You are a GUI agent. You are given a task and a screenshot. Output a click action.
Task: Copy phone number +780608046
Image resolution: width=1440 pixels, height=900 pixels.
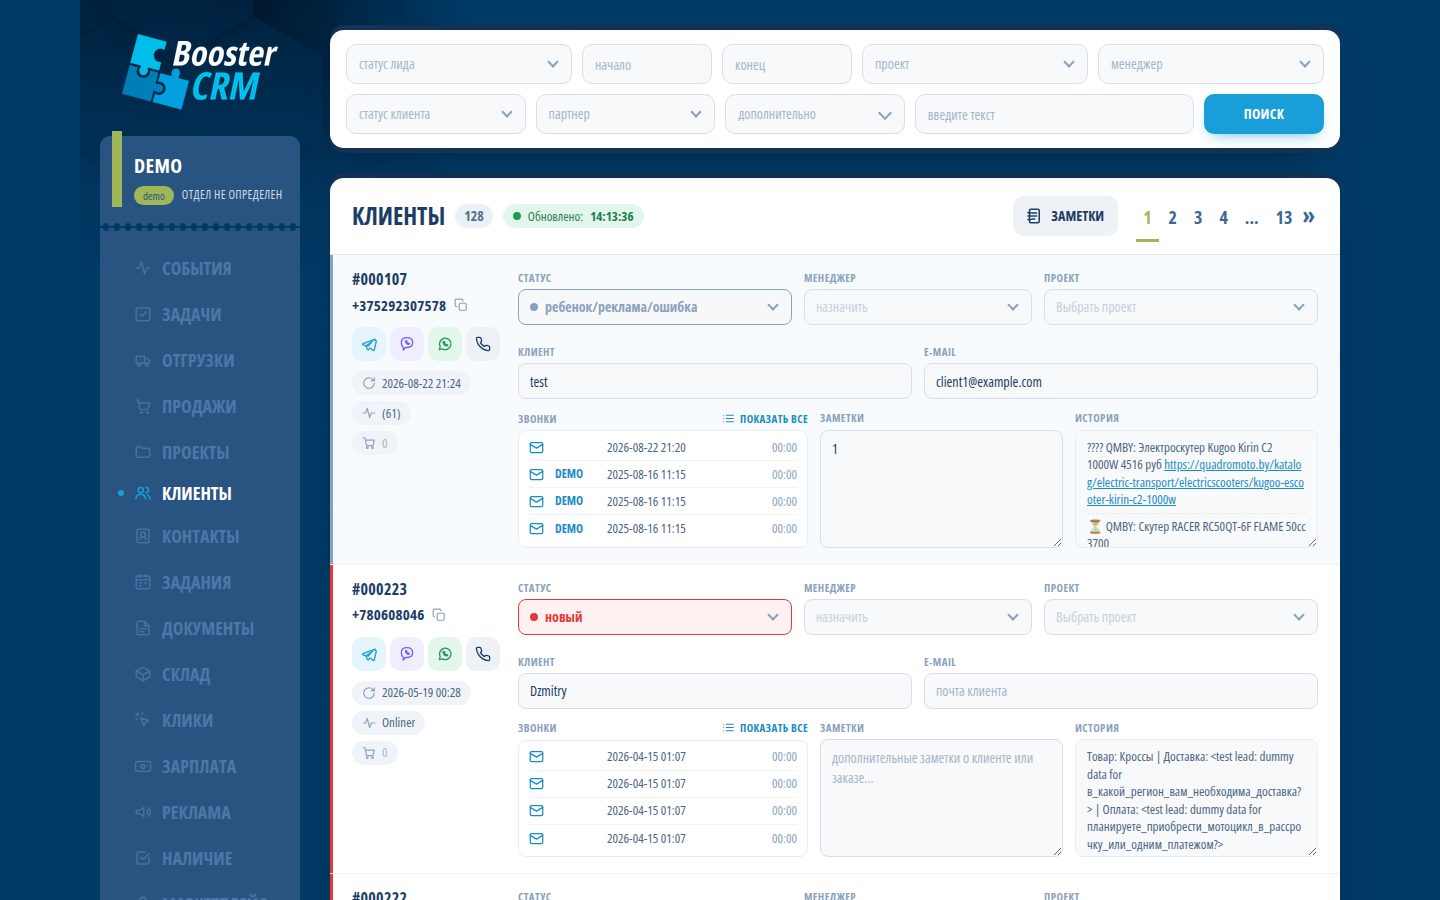tap(439, 615)
